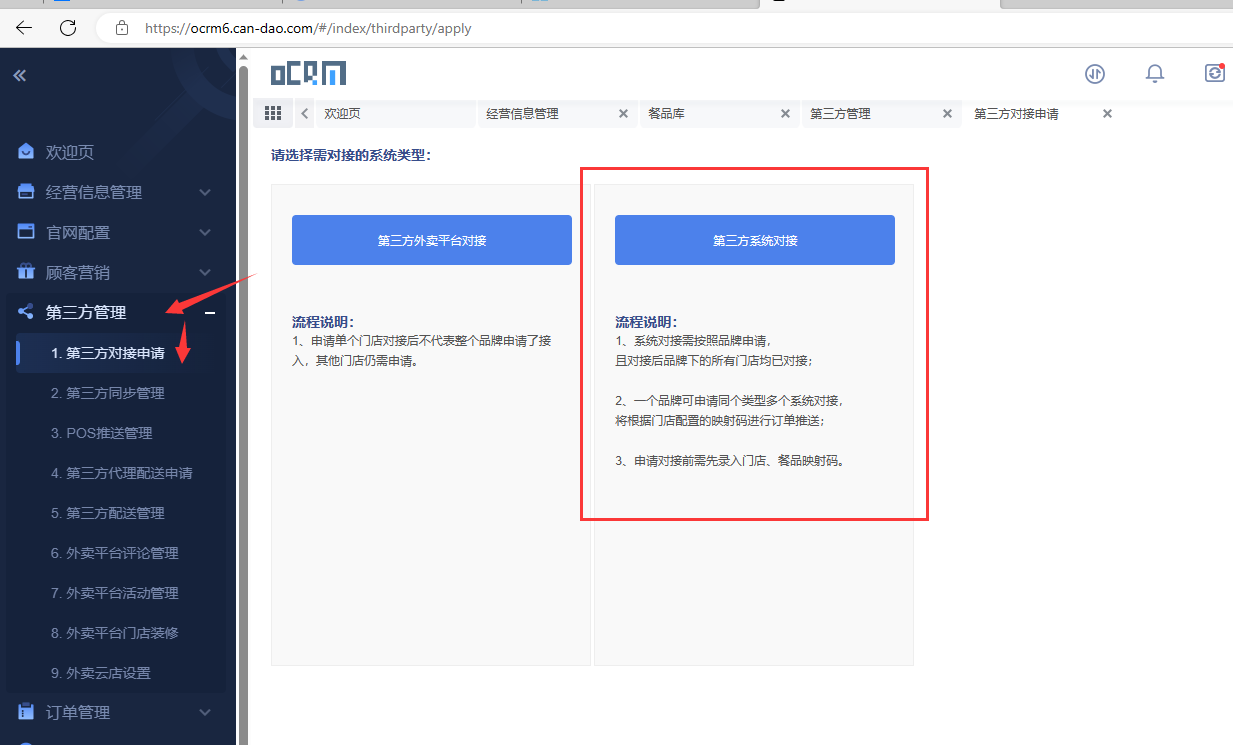Open 欢迎页 in sidebar
Screen dimensions: 1233x745
point(70,152)
